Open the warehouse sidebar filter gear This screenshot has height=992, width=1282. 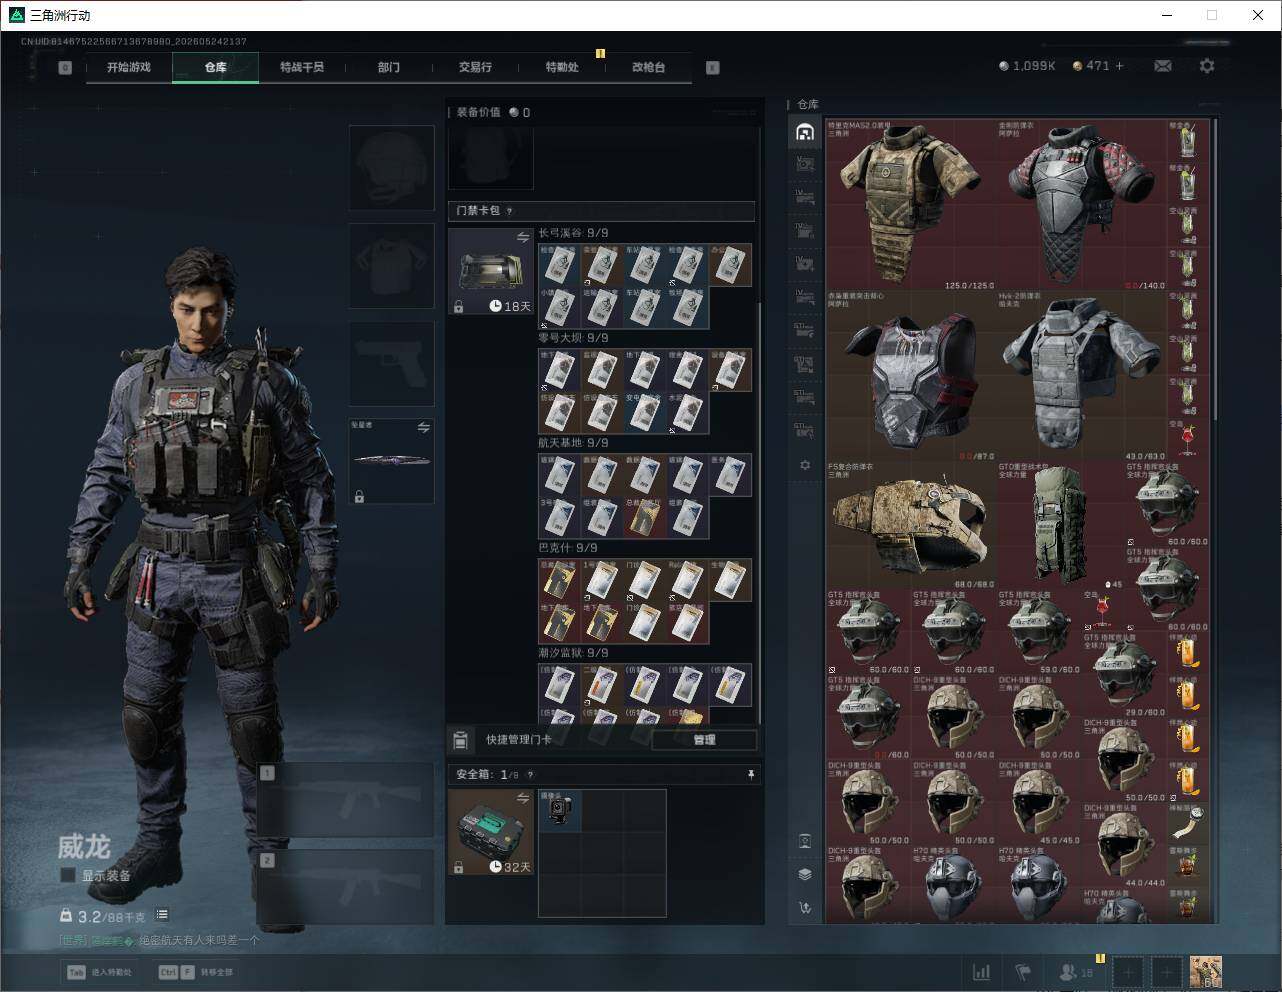(x=805, y=465)
